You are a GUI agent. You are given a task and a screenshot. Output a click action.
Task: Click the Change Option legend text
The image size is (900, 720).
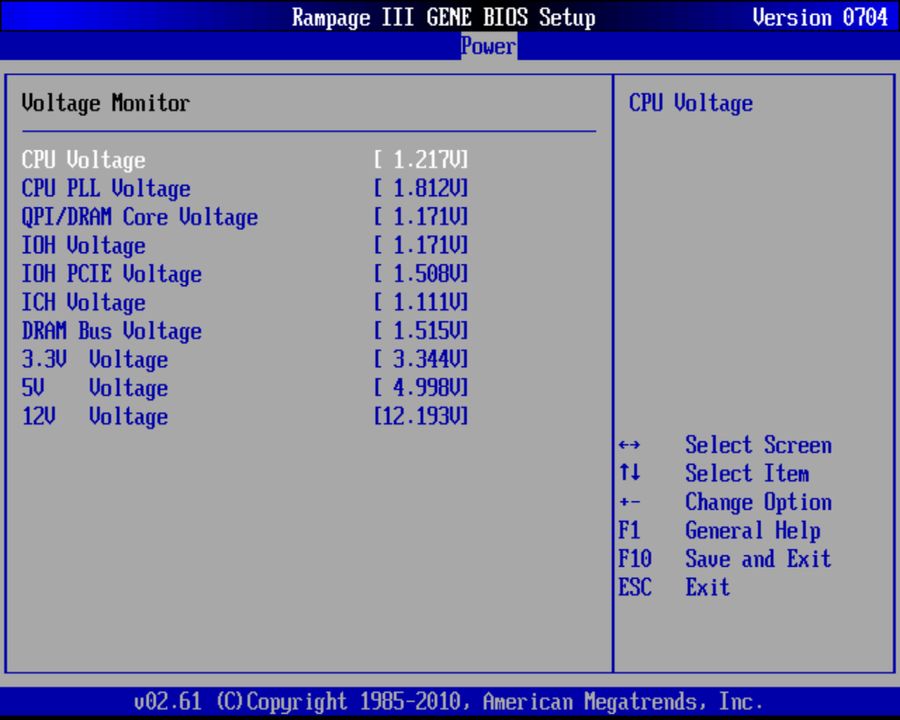click(758, 502)
